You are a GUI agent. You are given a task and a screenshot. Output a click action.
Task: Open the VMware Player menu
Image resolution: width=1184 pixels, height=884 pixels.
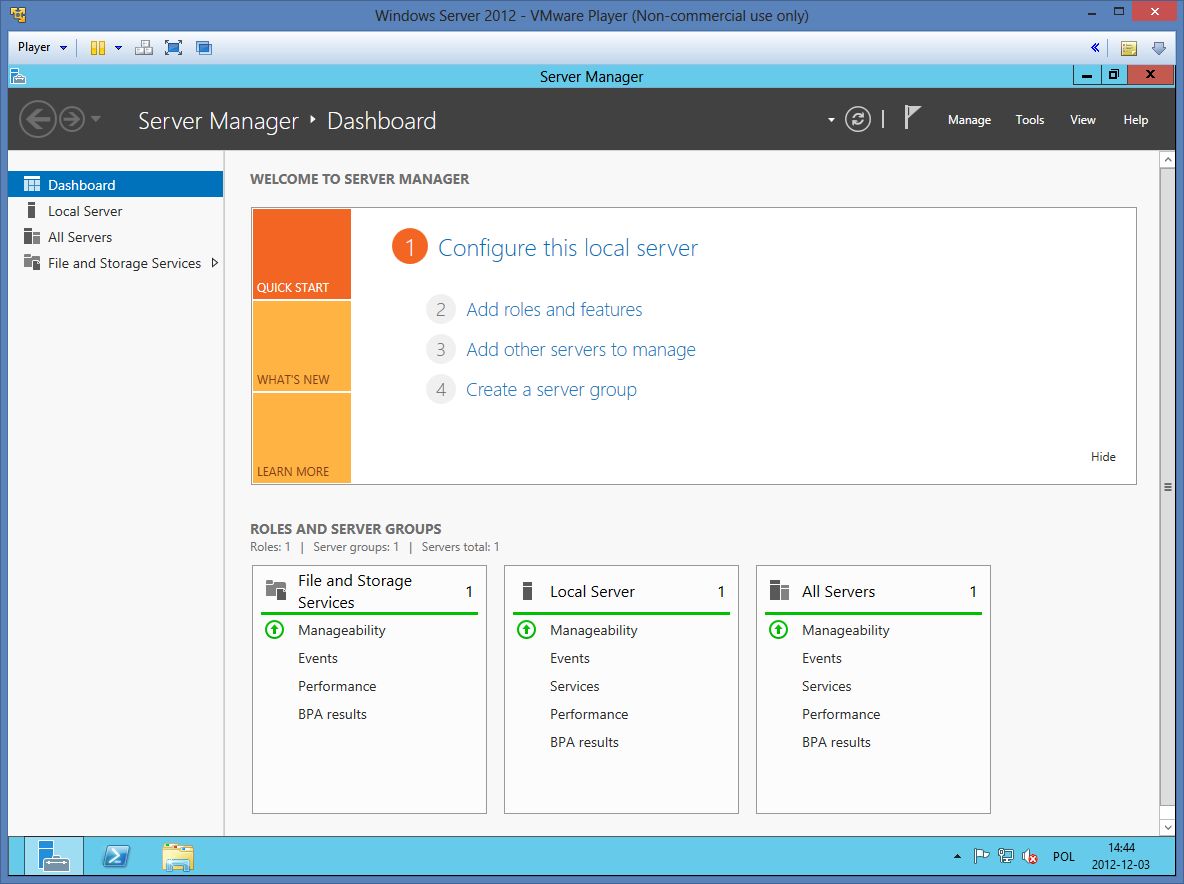coord(42,47)
